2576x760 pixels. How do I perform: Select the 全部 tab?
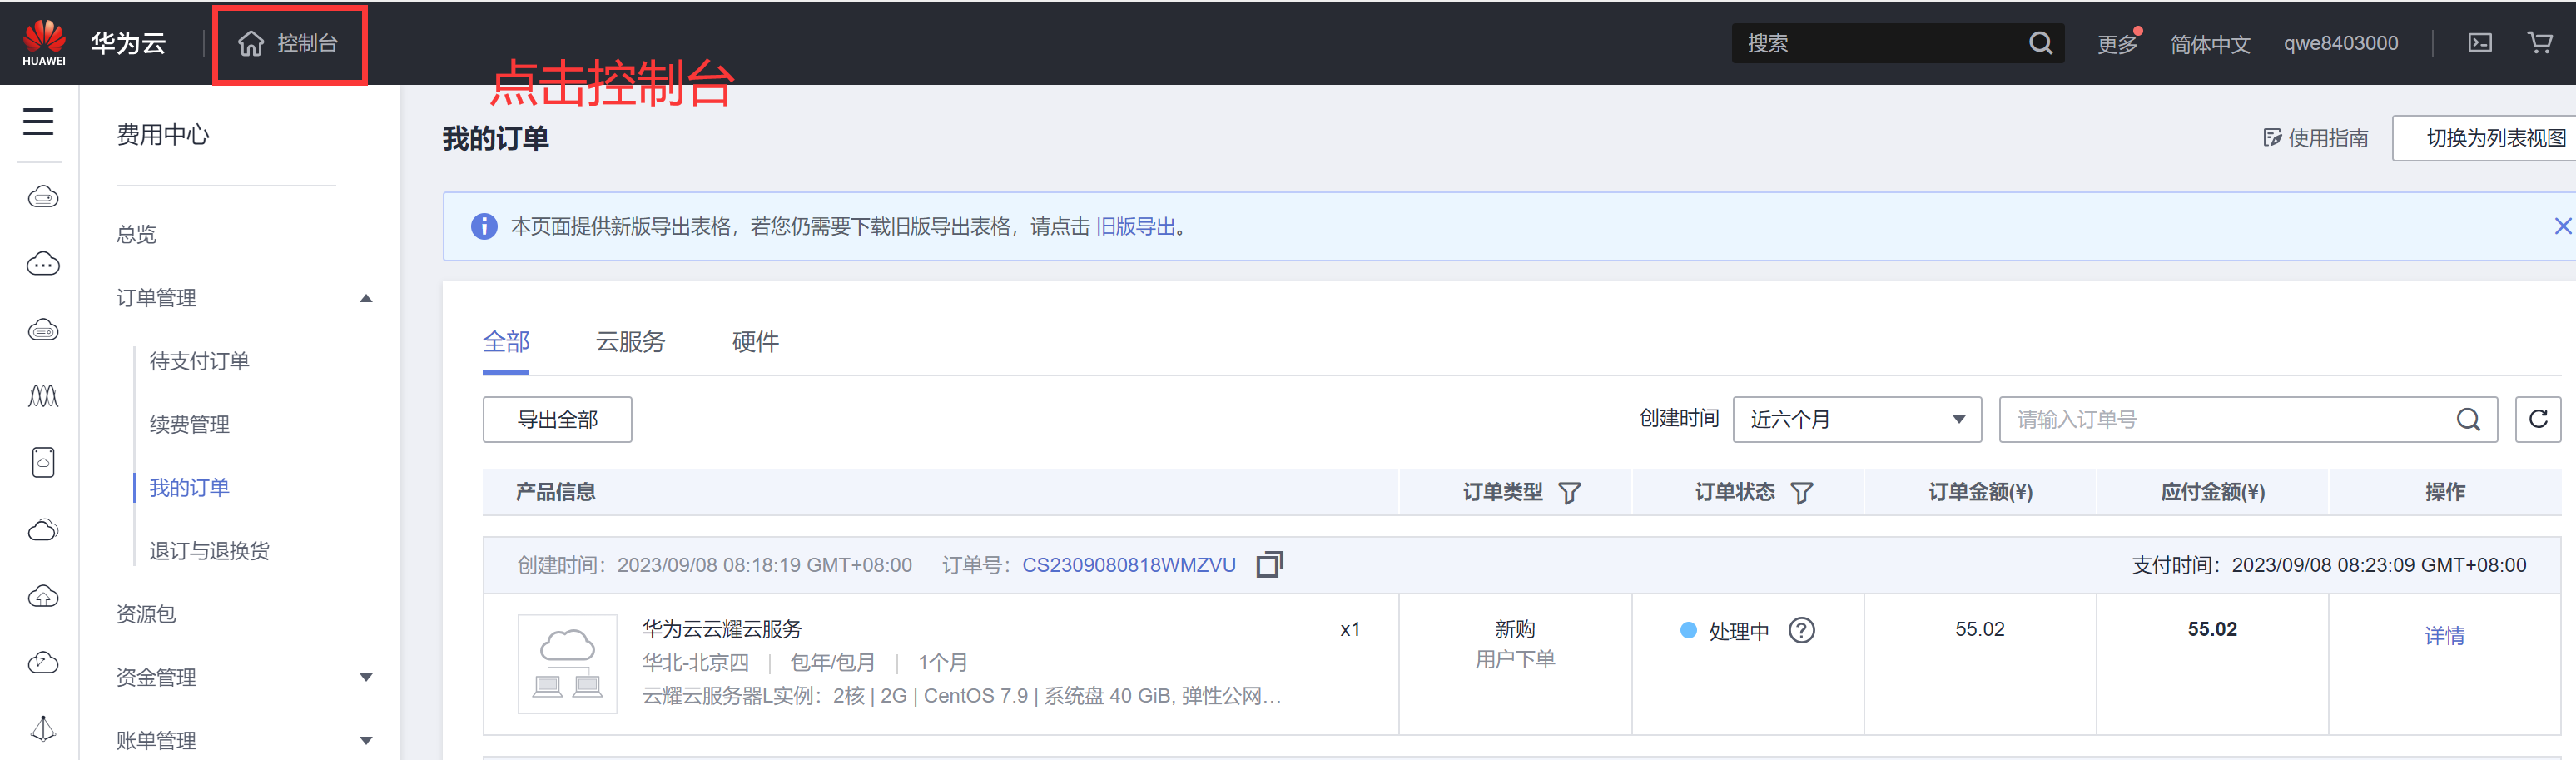506,342
